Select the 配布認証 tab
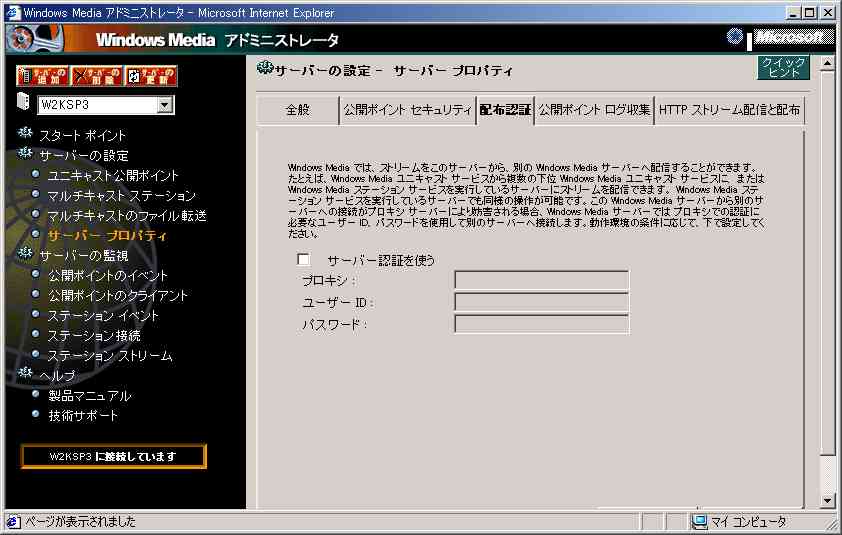 point(505,110)
